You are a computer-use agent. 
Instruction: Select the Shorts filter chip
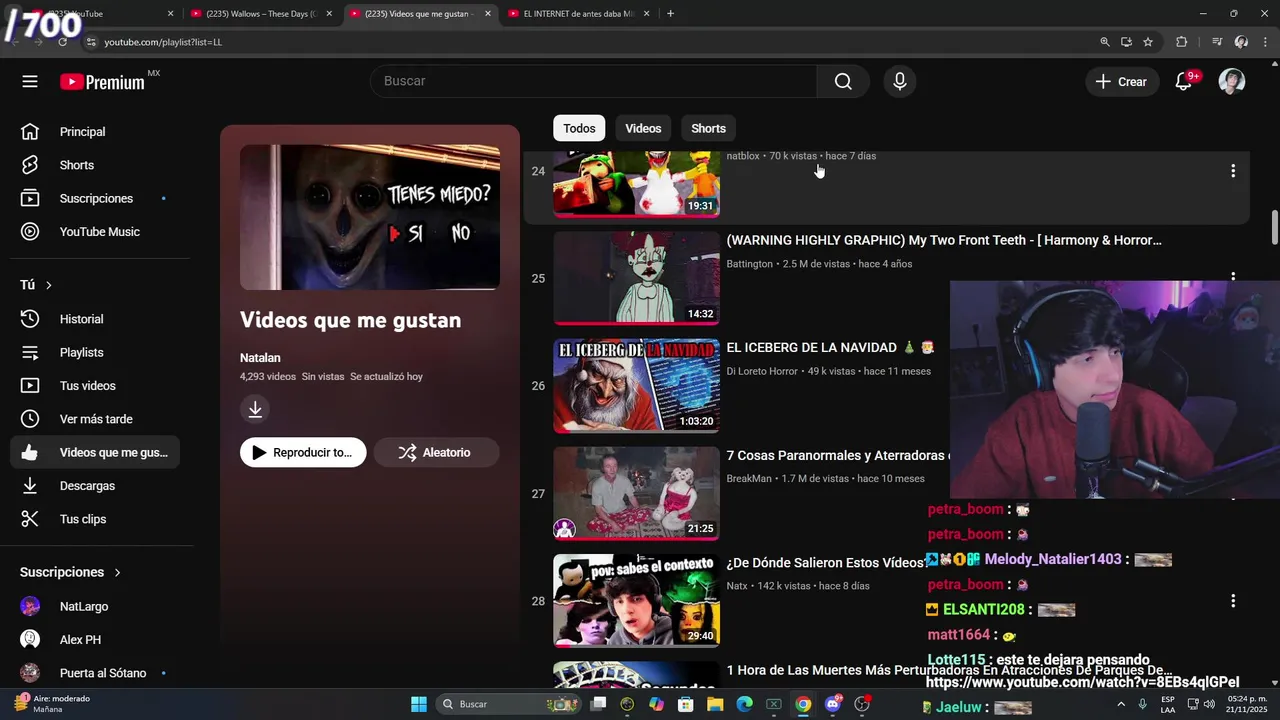click(708, 128)
